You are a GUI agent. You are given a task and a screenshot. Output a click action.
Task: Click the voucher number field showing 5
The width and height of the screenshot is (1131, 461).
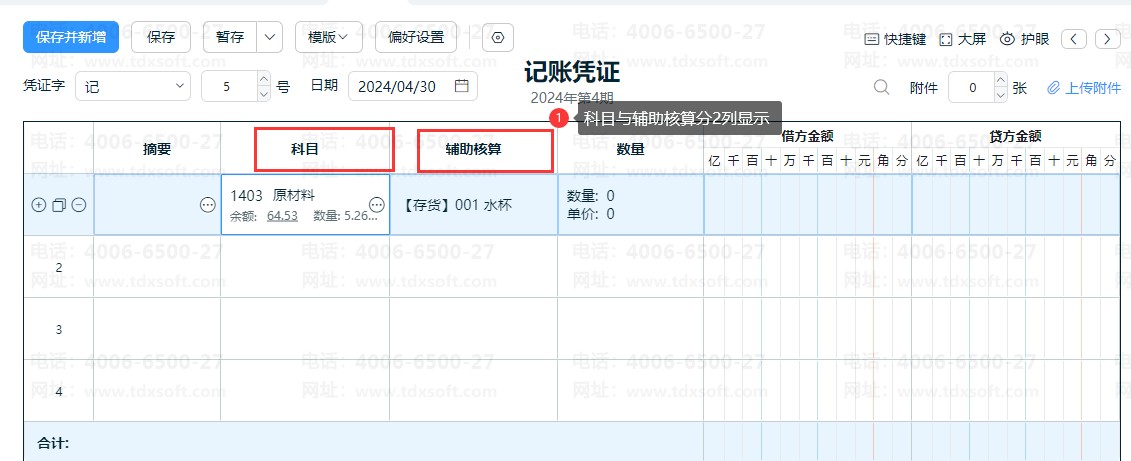click(229, 87)
